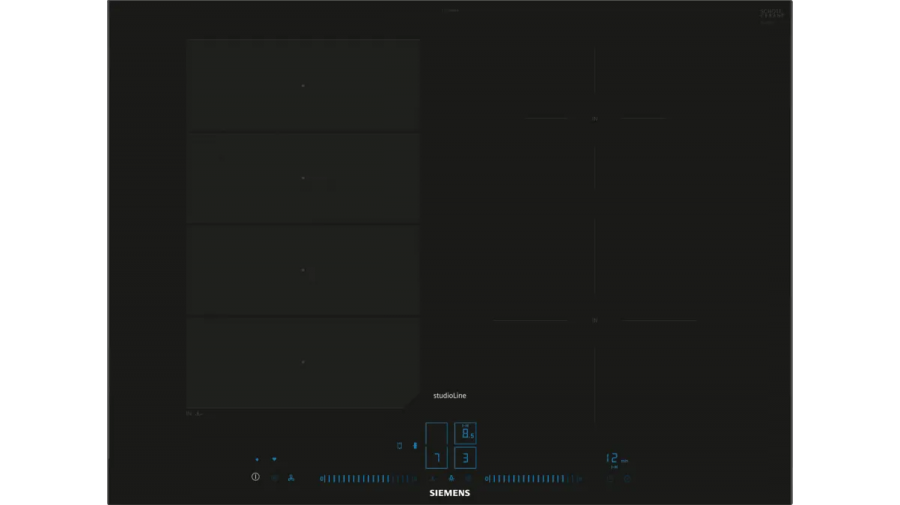Tap the dim symbol left of right slider
Image resolution: width=900 pixels, height=505 pixels.
click(468, 478)
